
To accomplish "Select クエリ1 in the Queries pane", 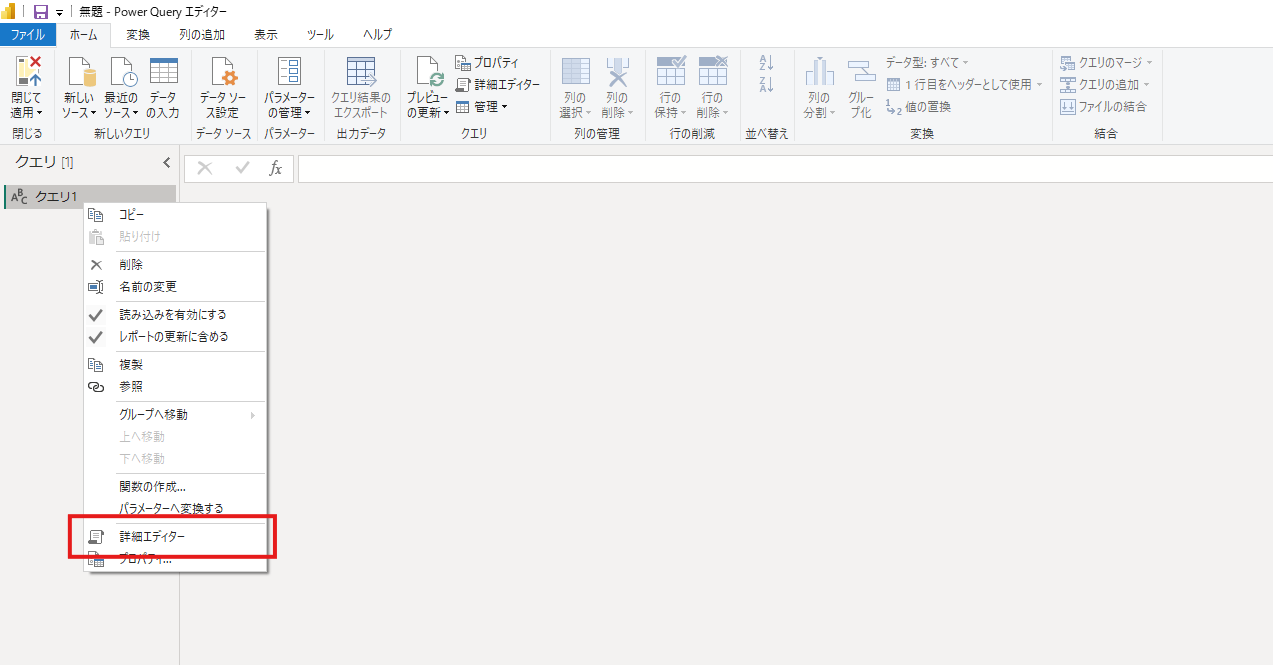I will (x=89, y=197).
